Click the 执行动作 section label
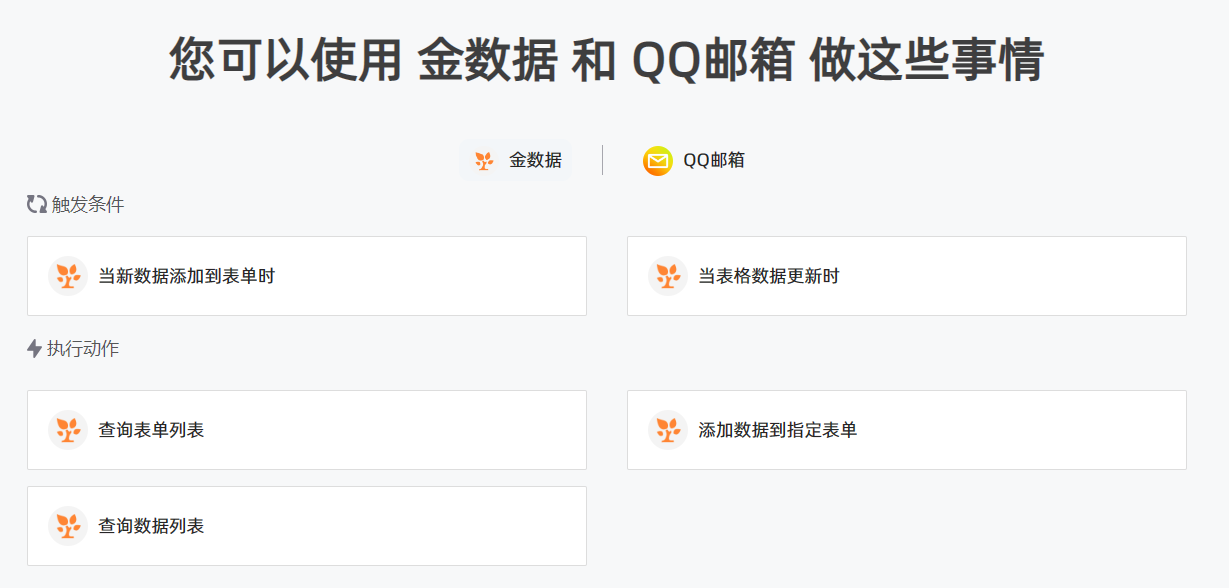This screenshot has width=1229, height=588. (83, 349)
